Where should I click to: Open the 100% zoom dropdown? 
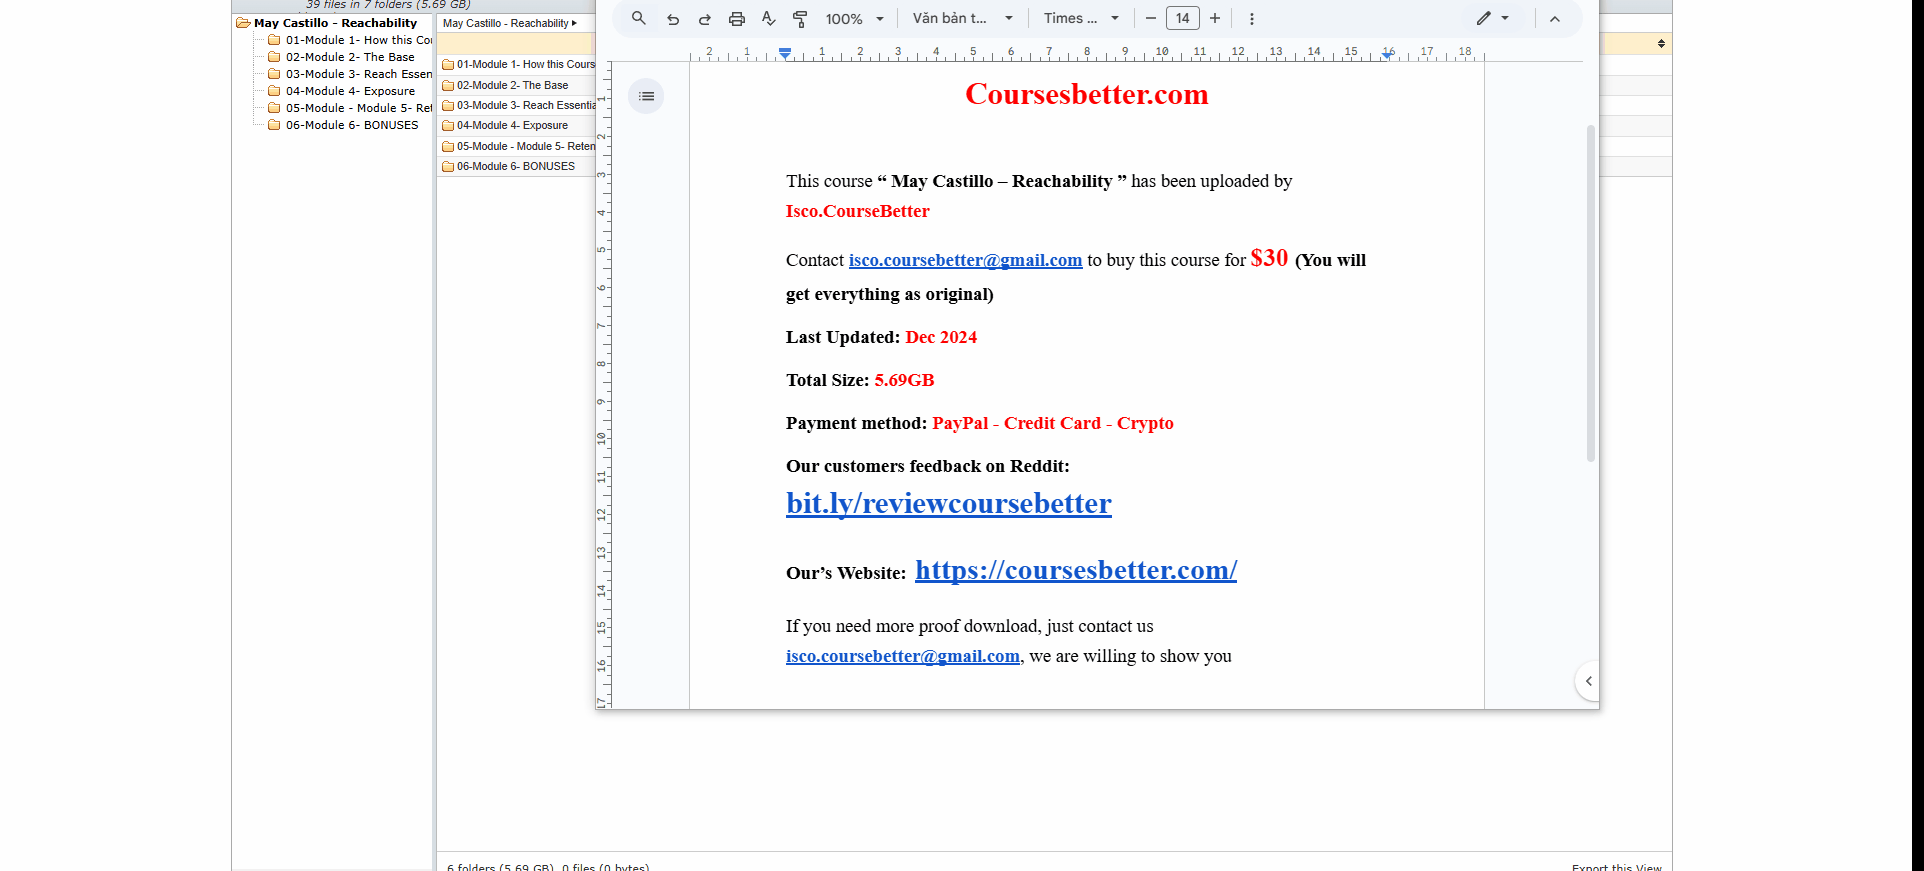click(x=854, y=19)
